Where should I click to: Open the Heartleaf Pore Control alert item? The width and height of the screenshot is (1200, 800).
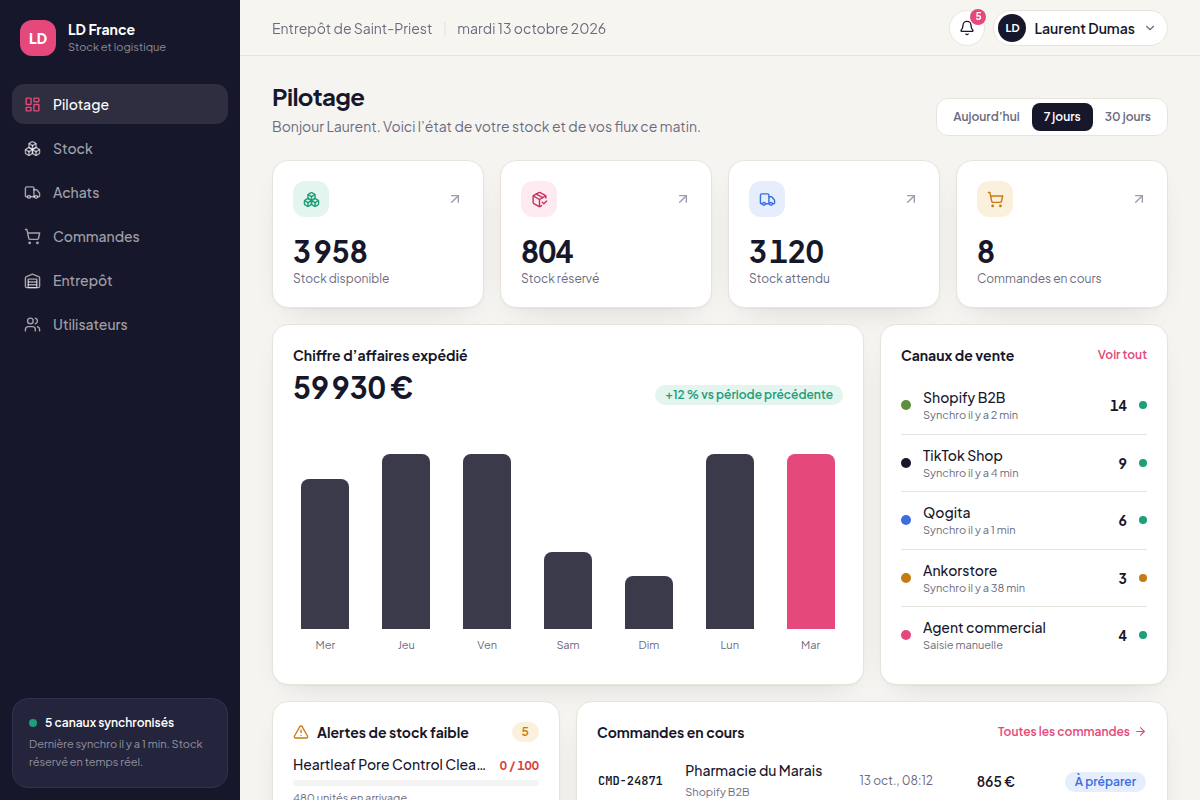(x=416, y=780)
